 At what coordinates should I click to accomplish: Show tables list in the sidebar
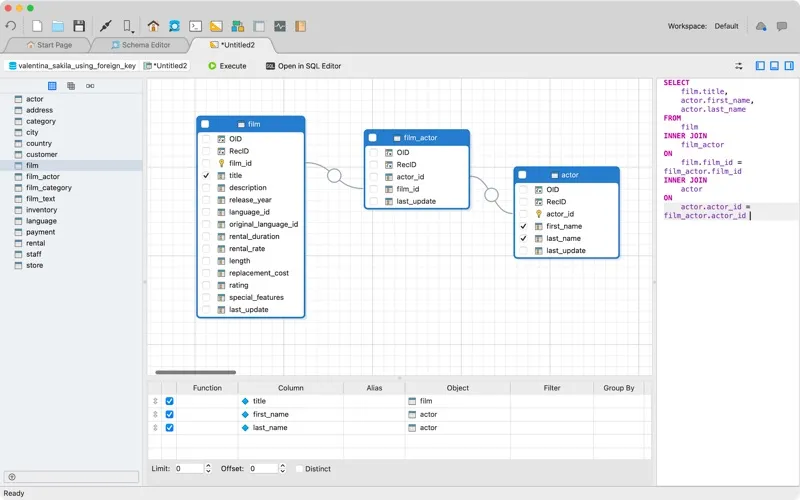point(52,86)
